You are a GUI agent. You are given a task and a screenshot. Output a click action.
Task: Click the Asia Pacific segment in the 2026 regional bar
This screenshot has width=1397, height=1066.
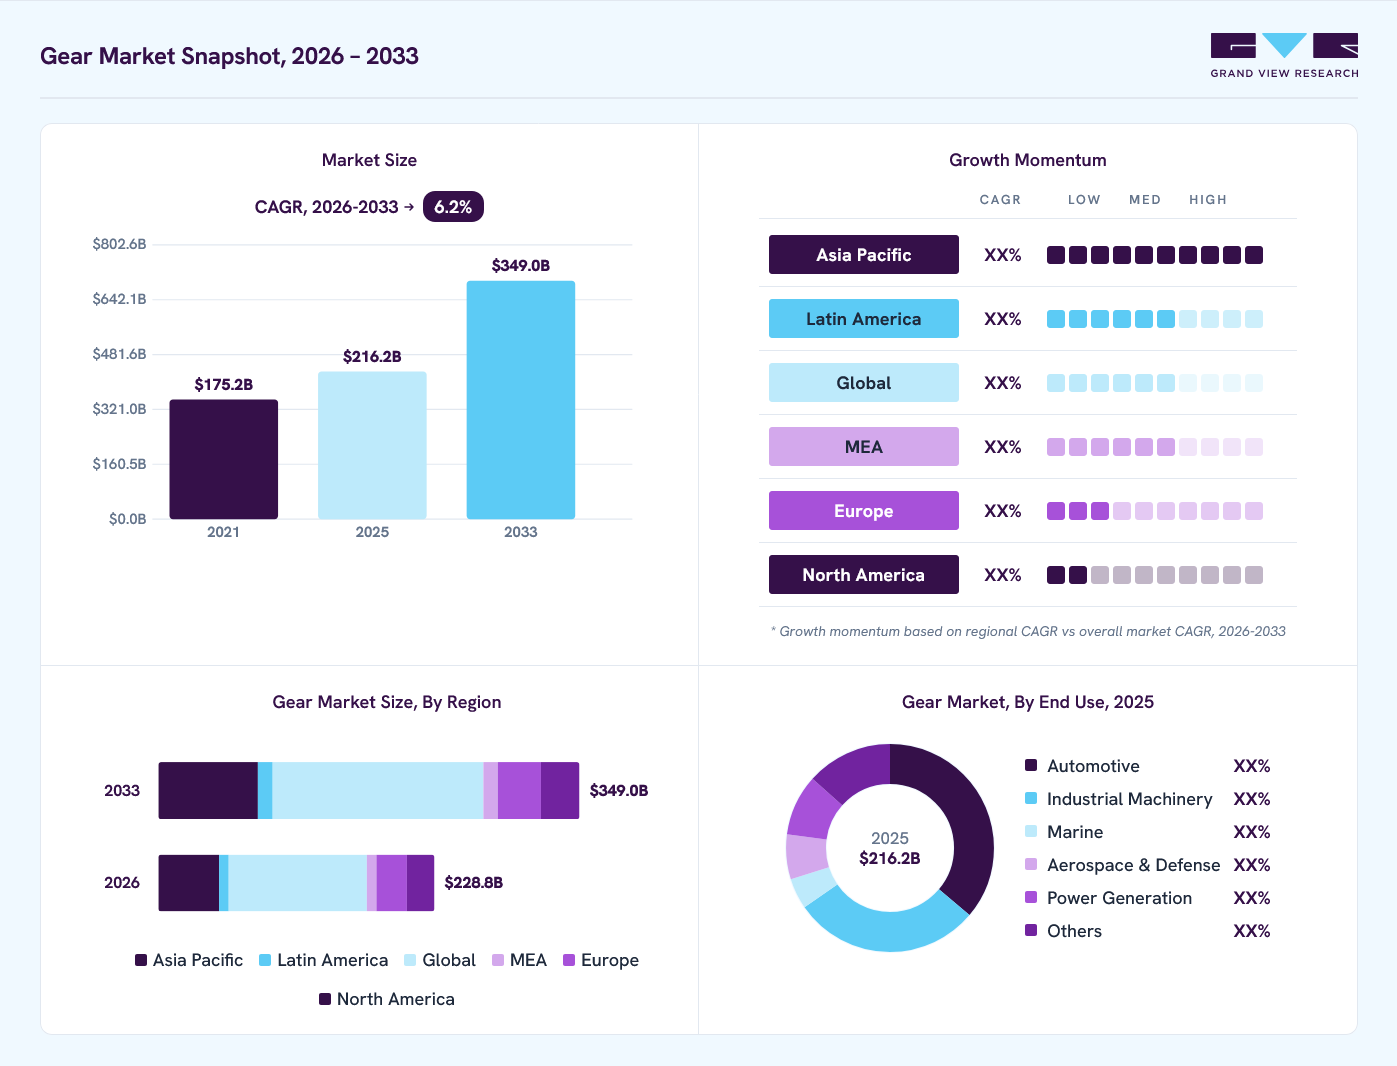[x=189, y=883]
